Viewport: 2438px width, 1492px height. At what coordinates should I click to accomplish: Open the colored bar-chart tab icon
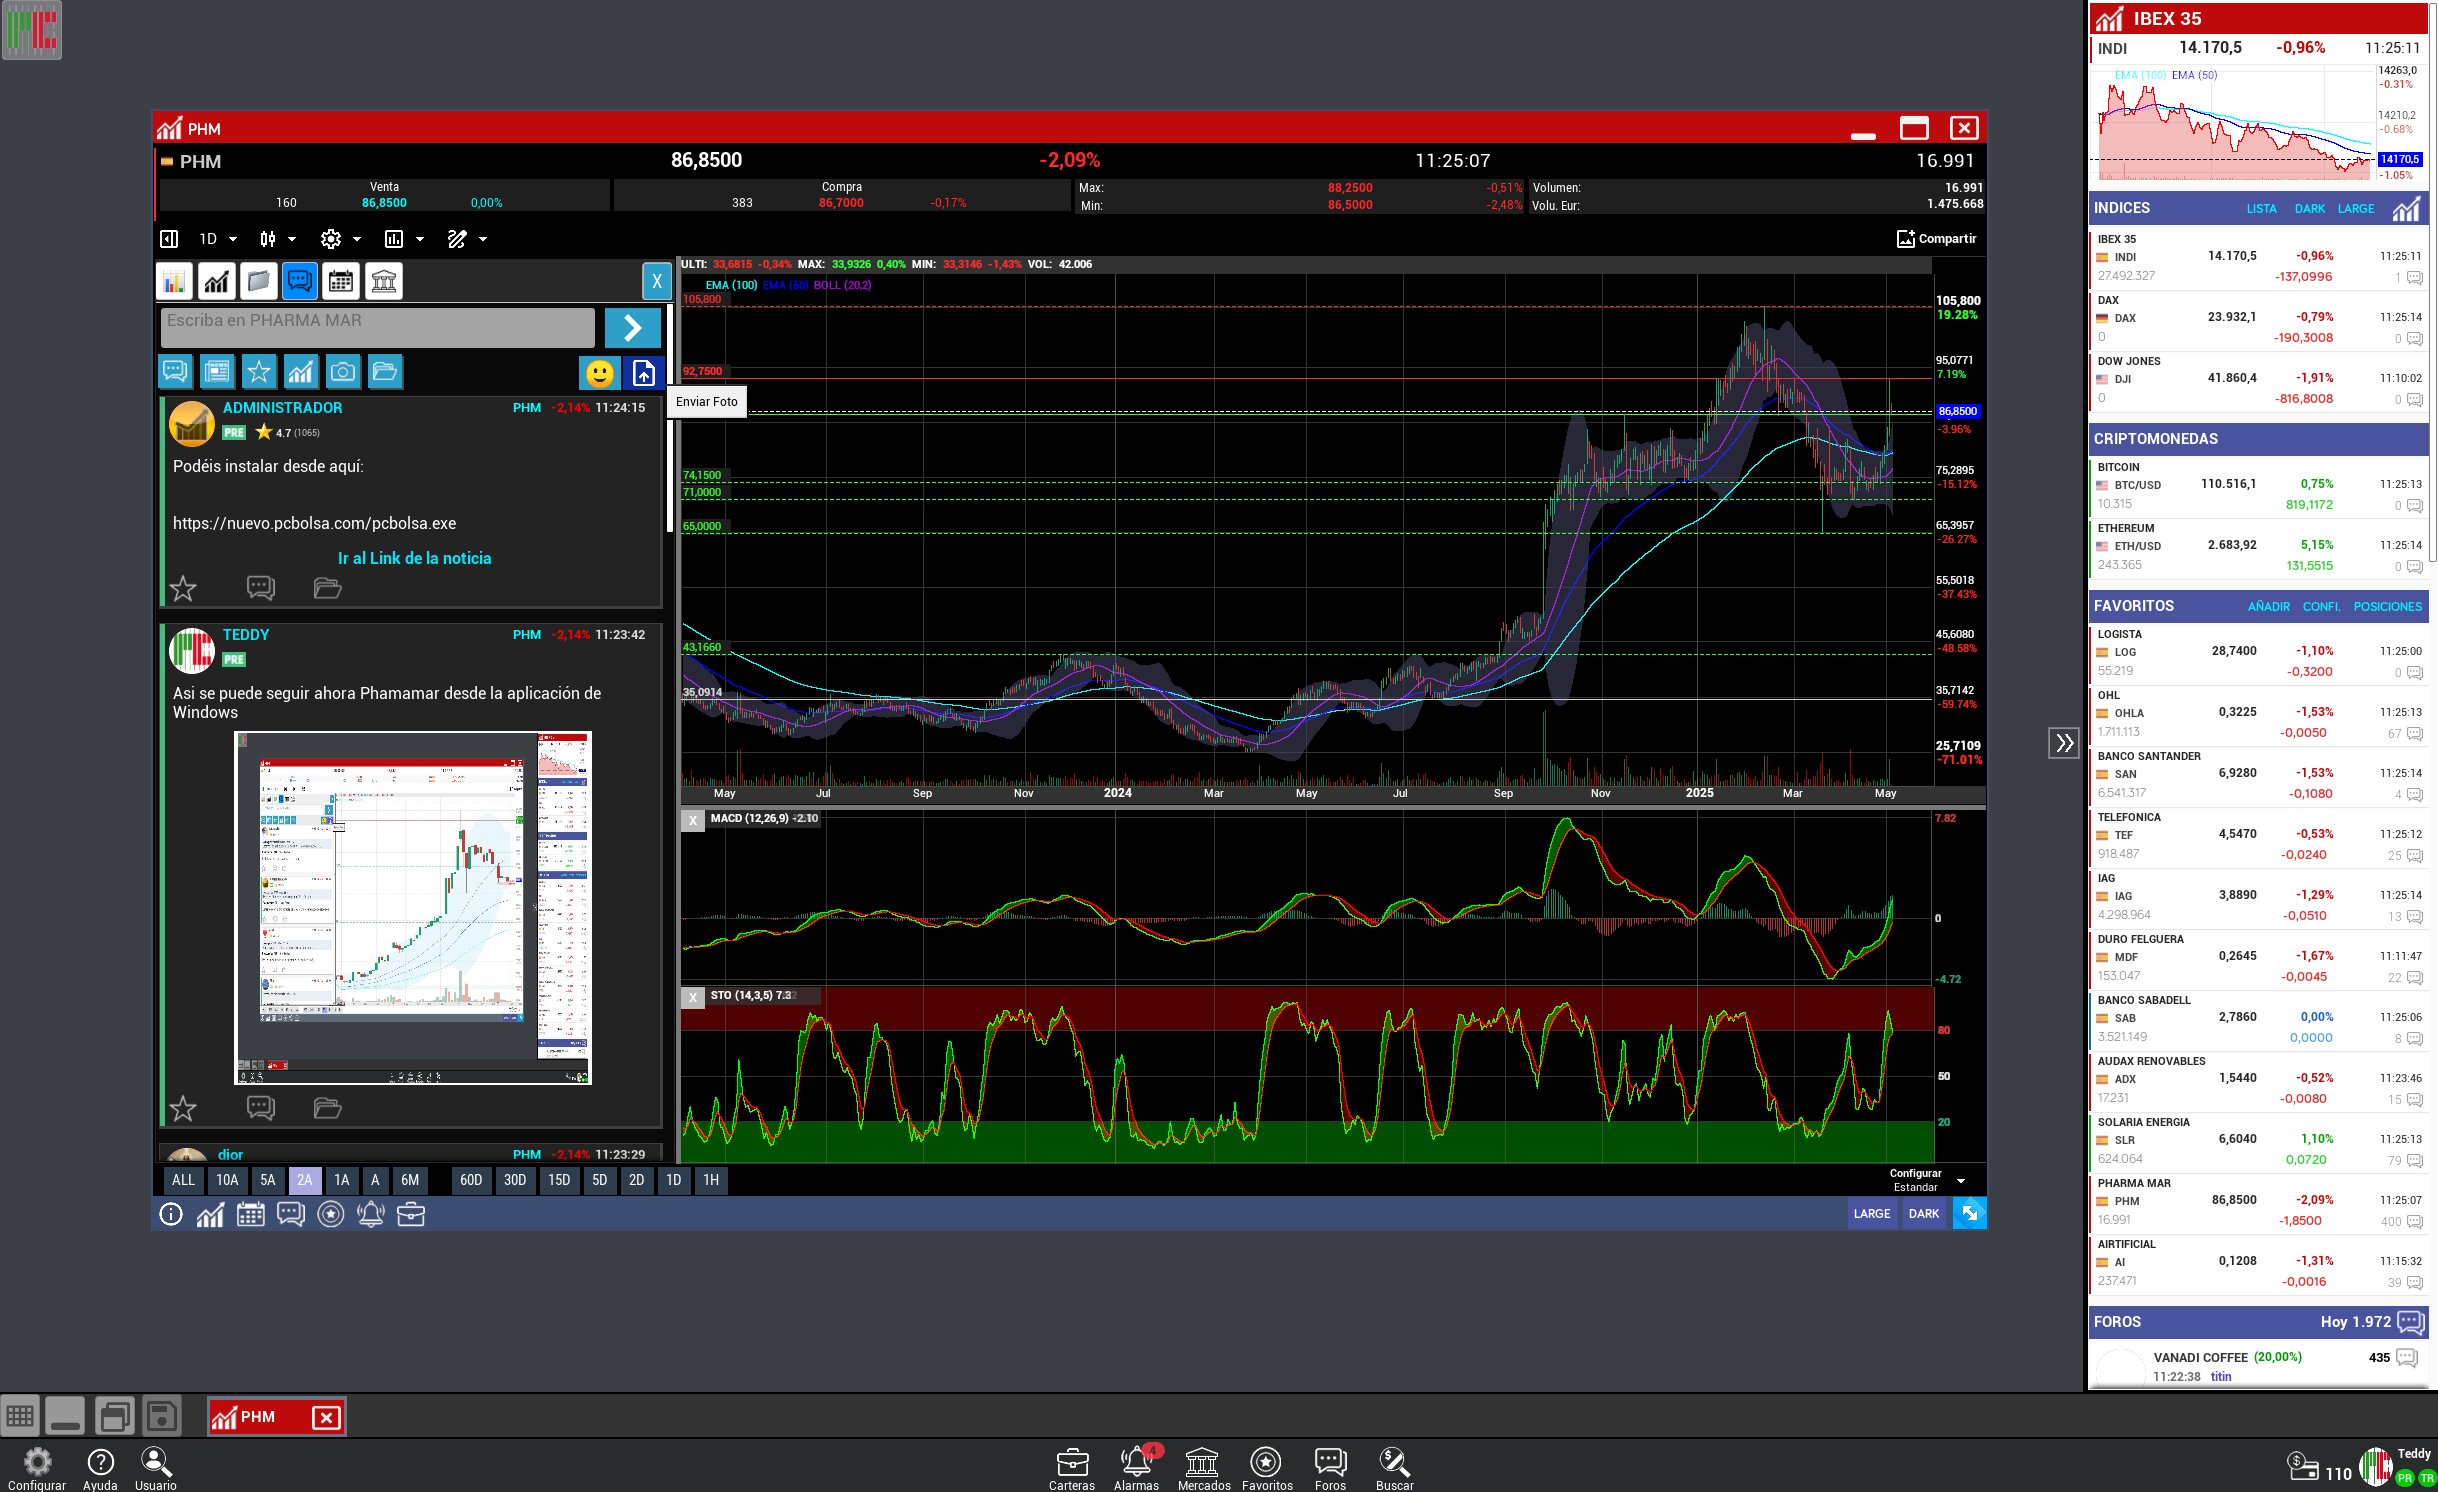tap(174, 282)
